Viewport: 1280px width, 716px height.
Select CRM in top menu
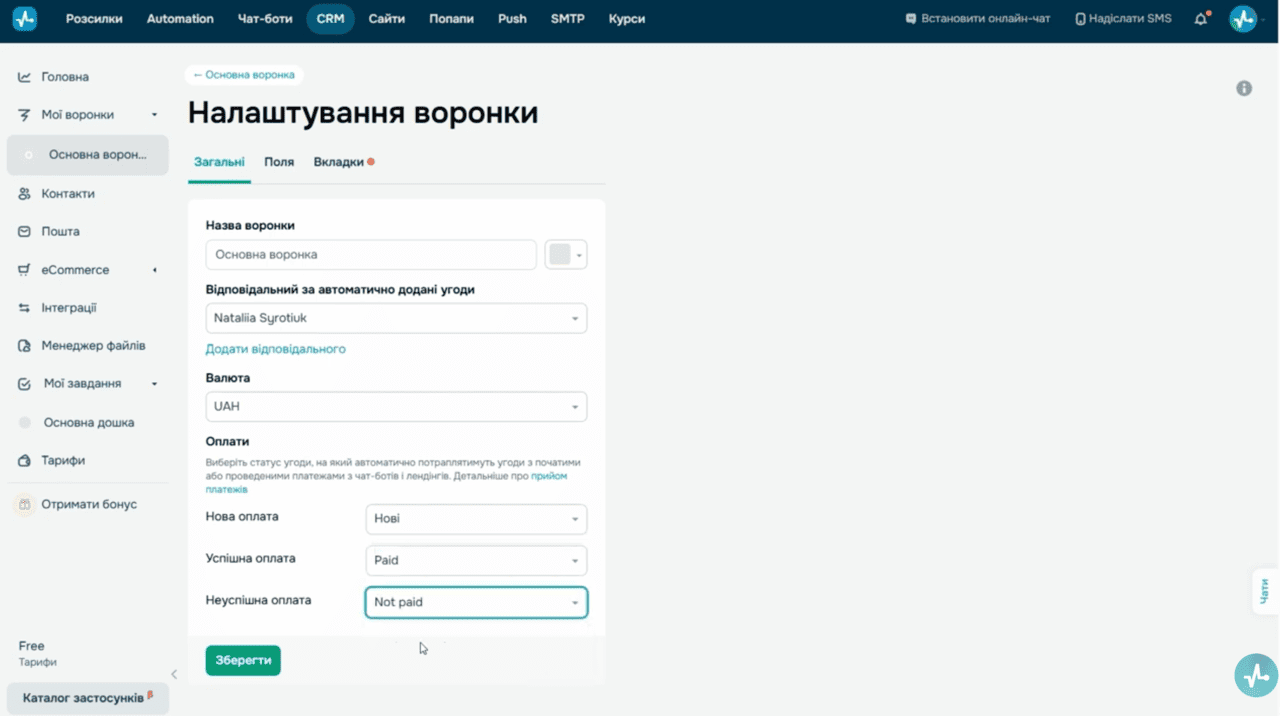point(330,19)
